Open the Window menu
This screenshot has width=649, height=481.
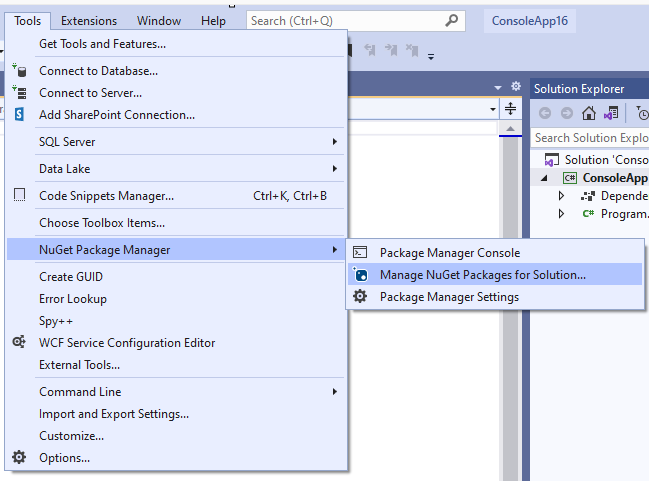click(159, 21)
